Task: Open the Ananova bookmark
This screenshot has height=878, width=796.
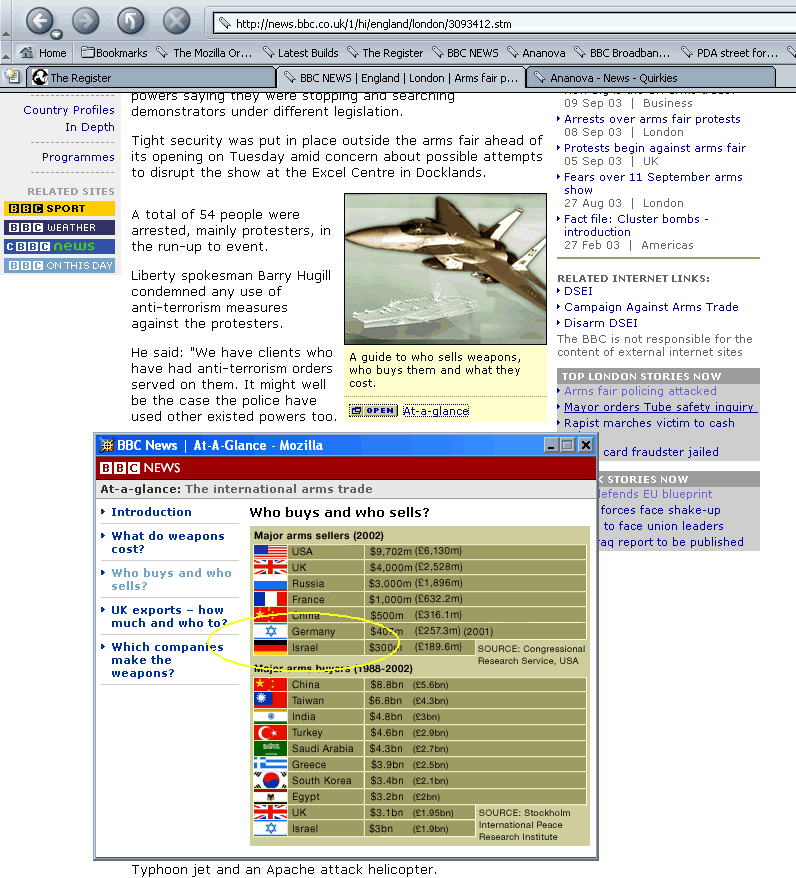Action: coord(536,53)
